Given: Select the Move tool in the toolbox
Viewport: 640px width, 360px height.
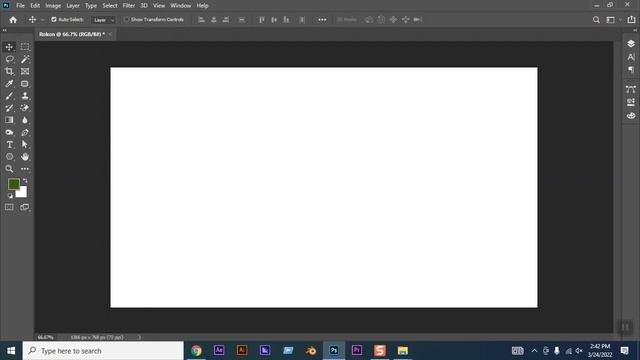Looking at the screenshot, I should [9, 47].
